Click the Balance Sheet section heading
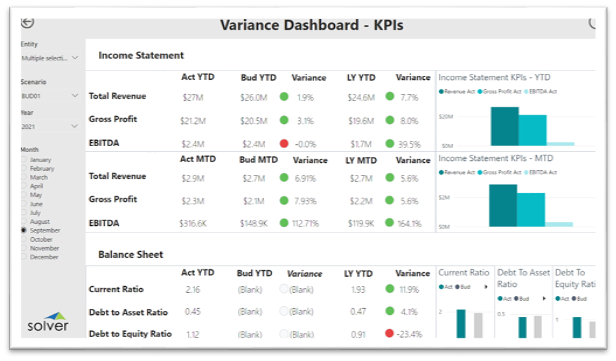 click(130, 255)
